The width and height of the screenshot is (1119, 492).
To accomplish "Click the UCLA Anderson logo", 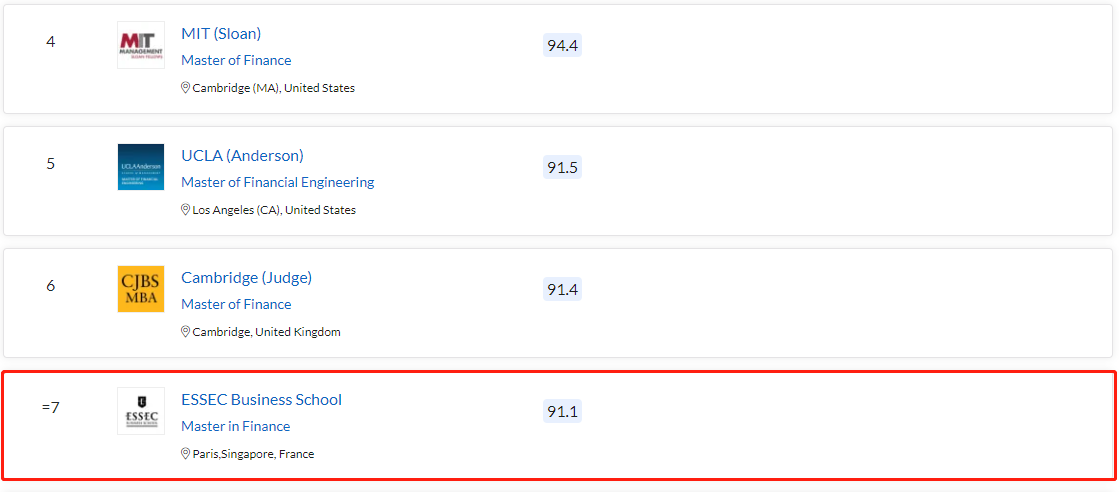I will [141, 167].
